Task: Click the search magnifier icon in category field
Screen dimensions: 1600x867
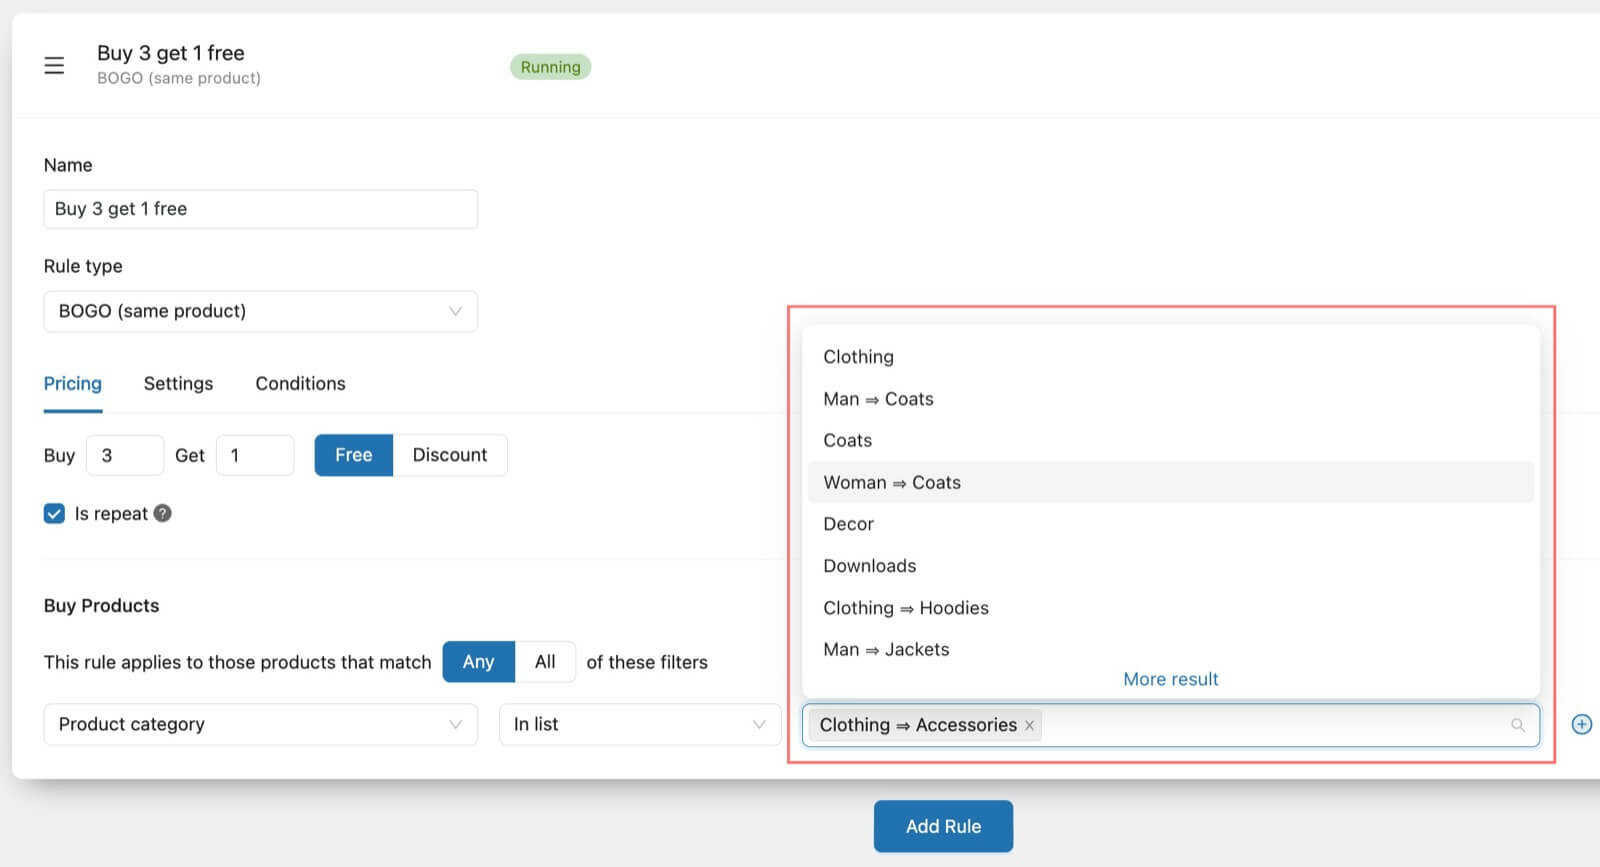Action: (1518, 725)
